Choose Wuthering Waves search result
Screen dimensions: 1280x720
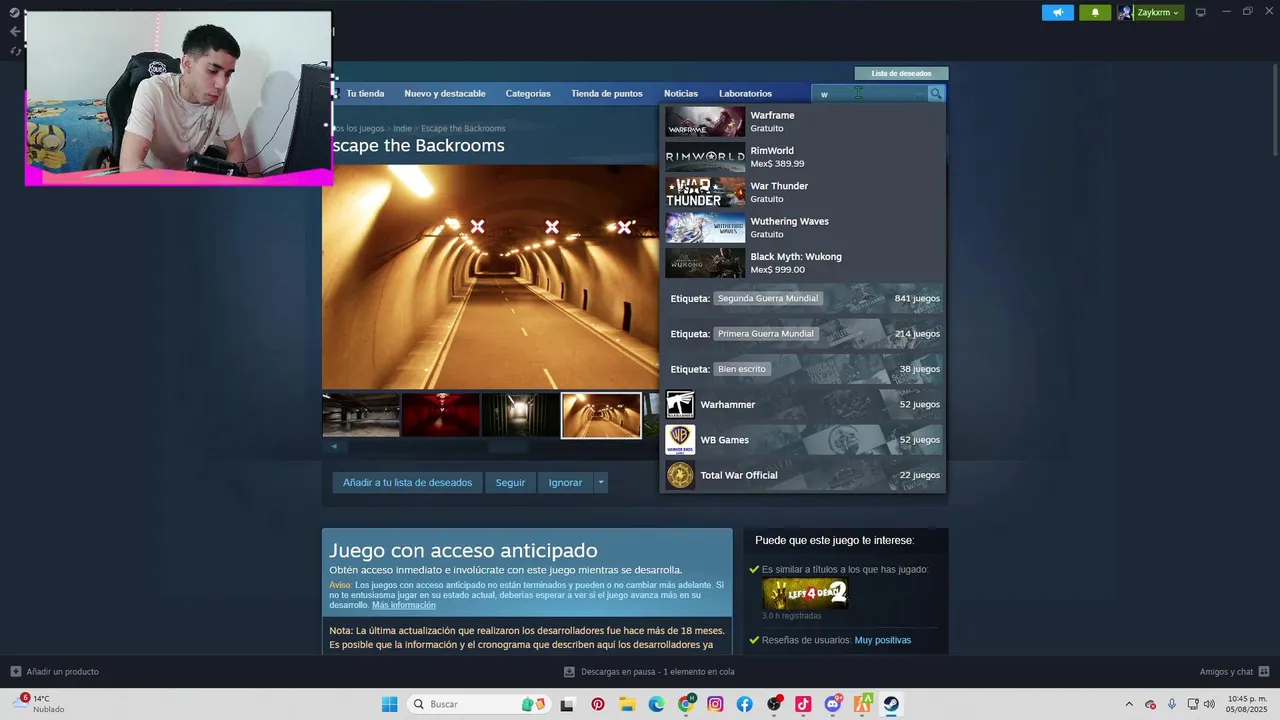[x=802, y=228]
